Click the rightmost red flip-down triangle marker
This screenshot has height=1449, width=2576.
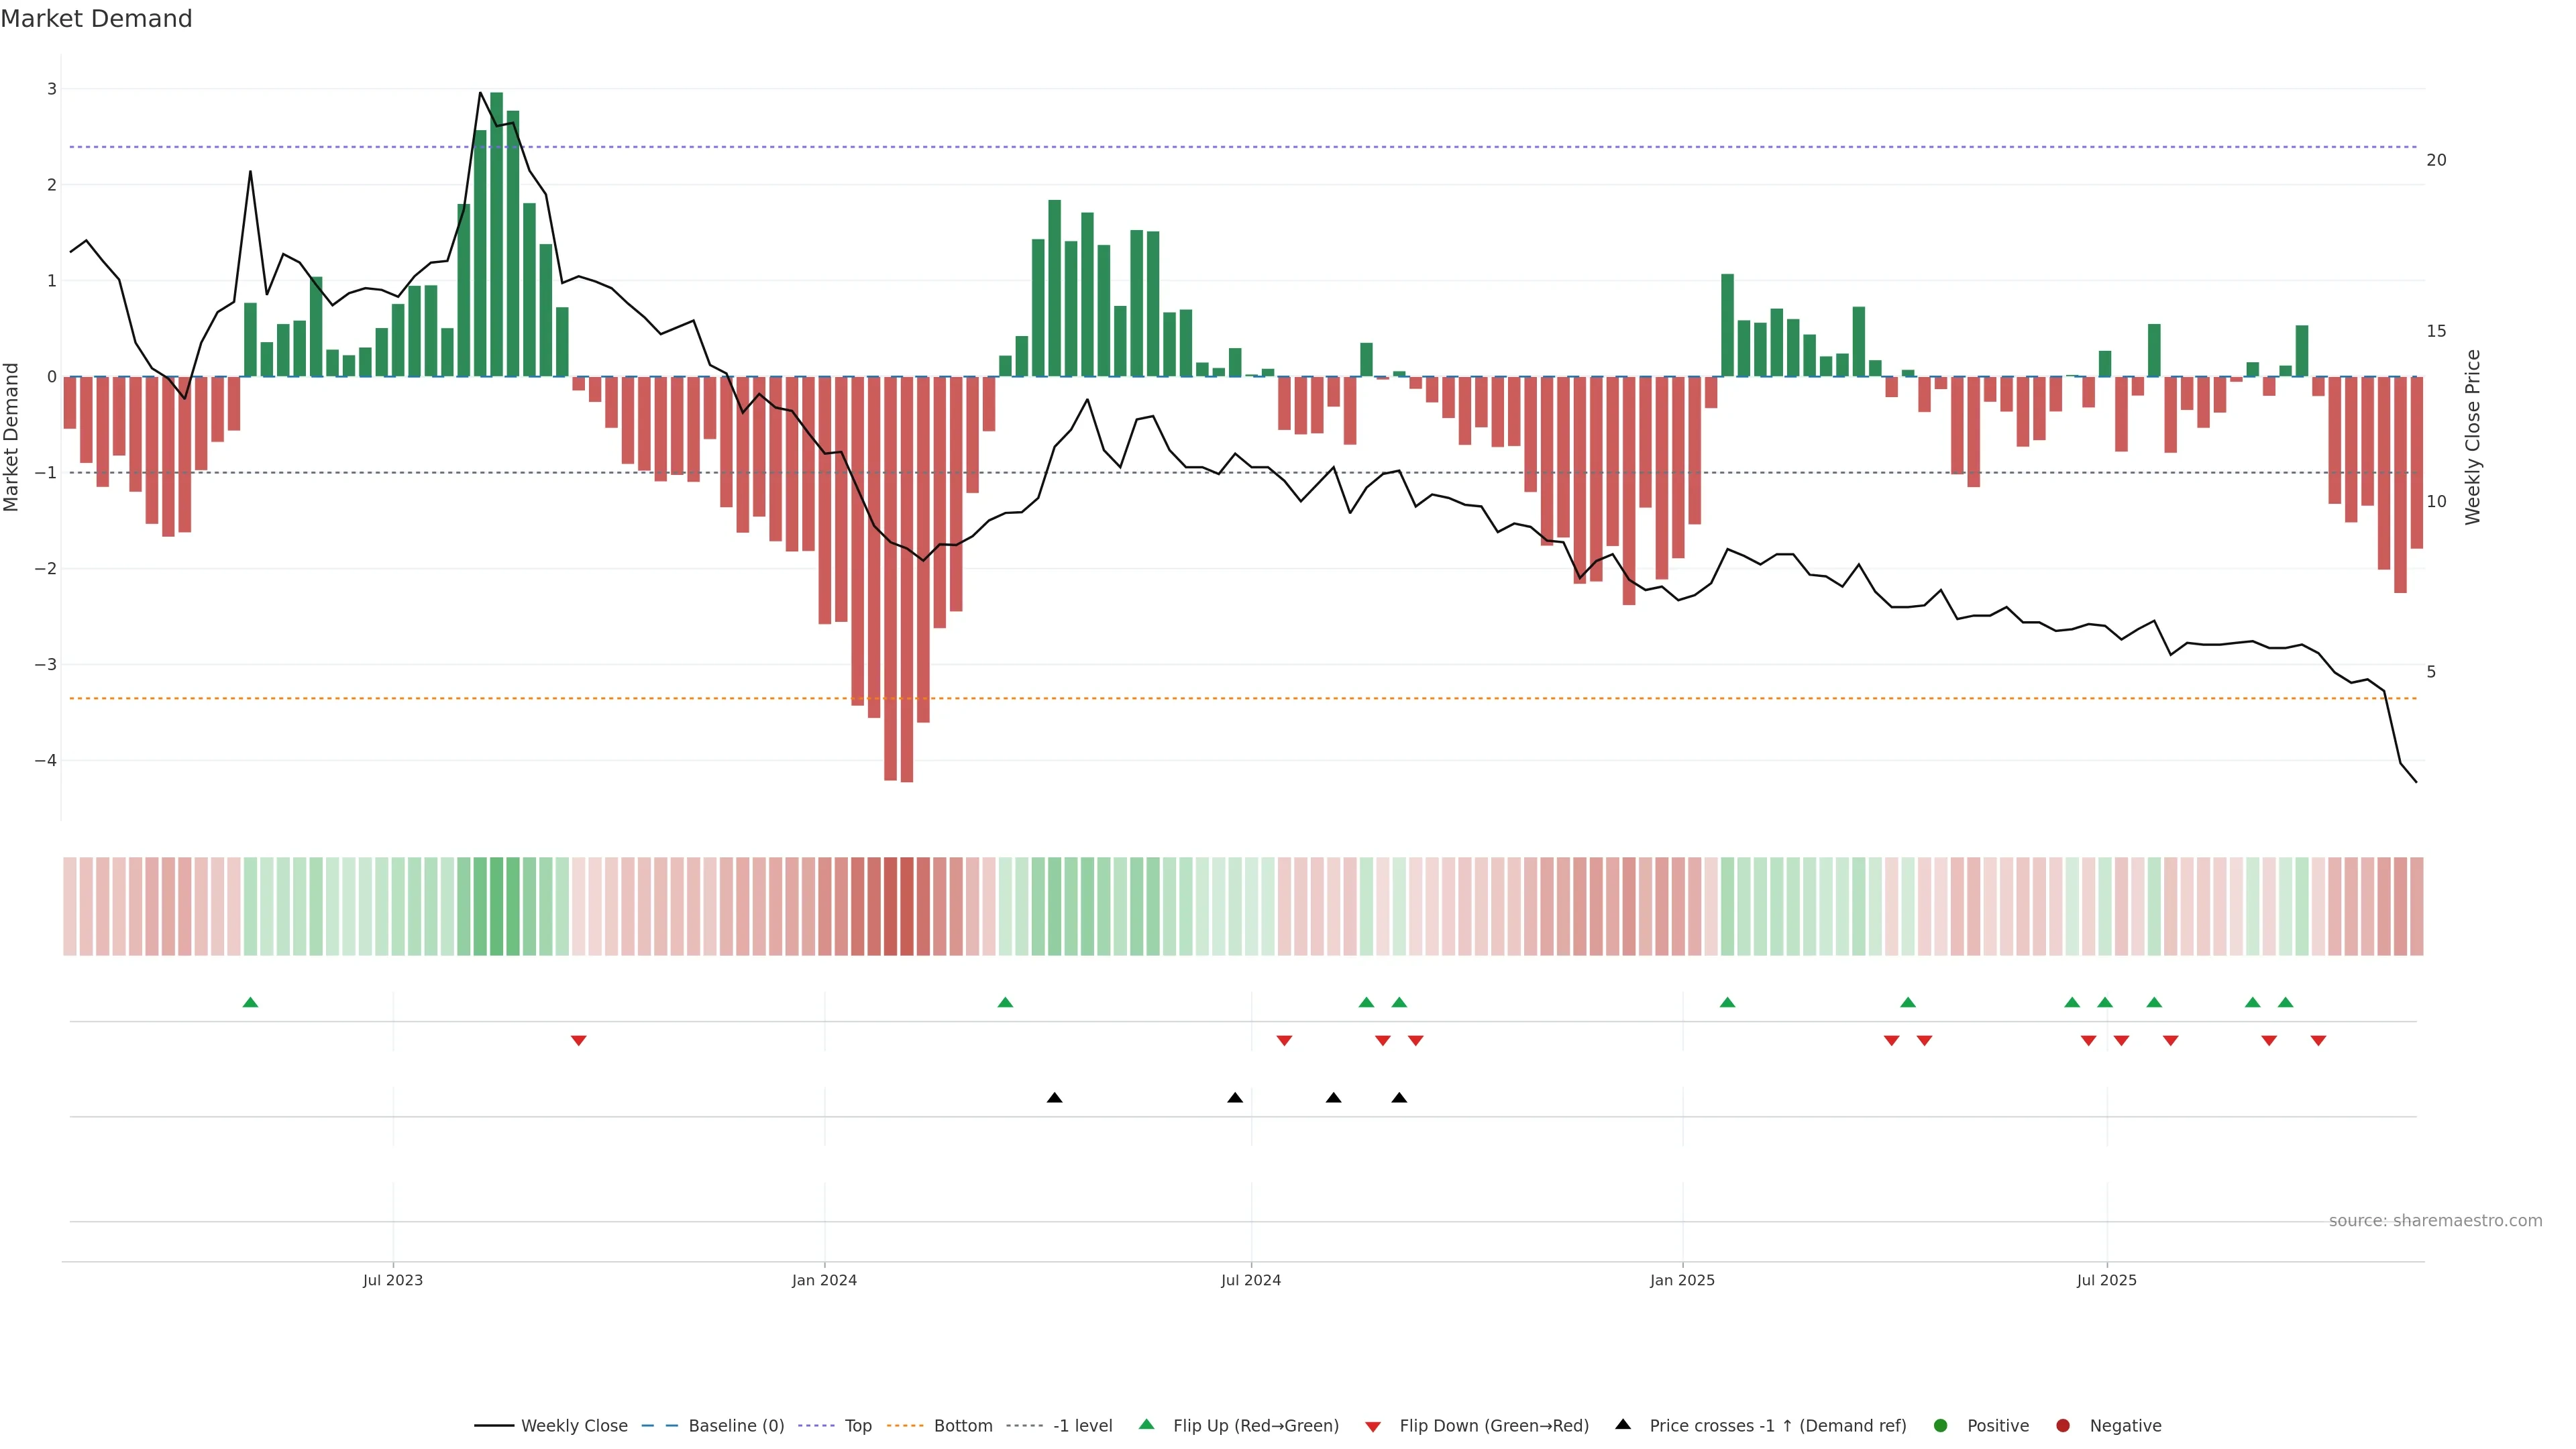2318,1041
